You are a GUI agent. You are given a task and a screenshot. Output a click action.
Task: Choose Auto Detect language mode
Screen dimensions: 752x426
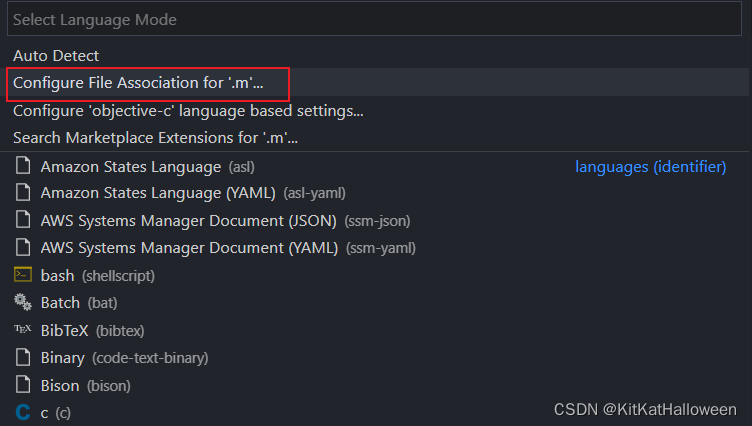[x=56, y=56]
